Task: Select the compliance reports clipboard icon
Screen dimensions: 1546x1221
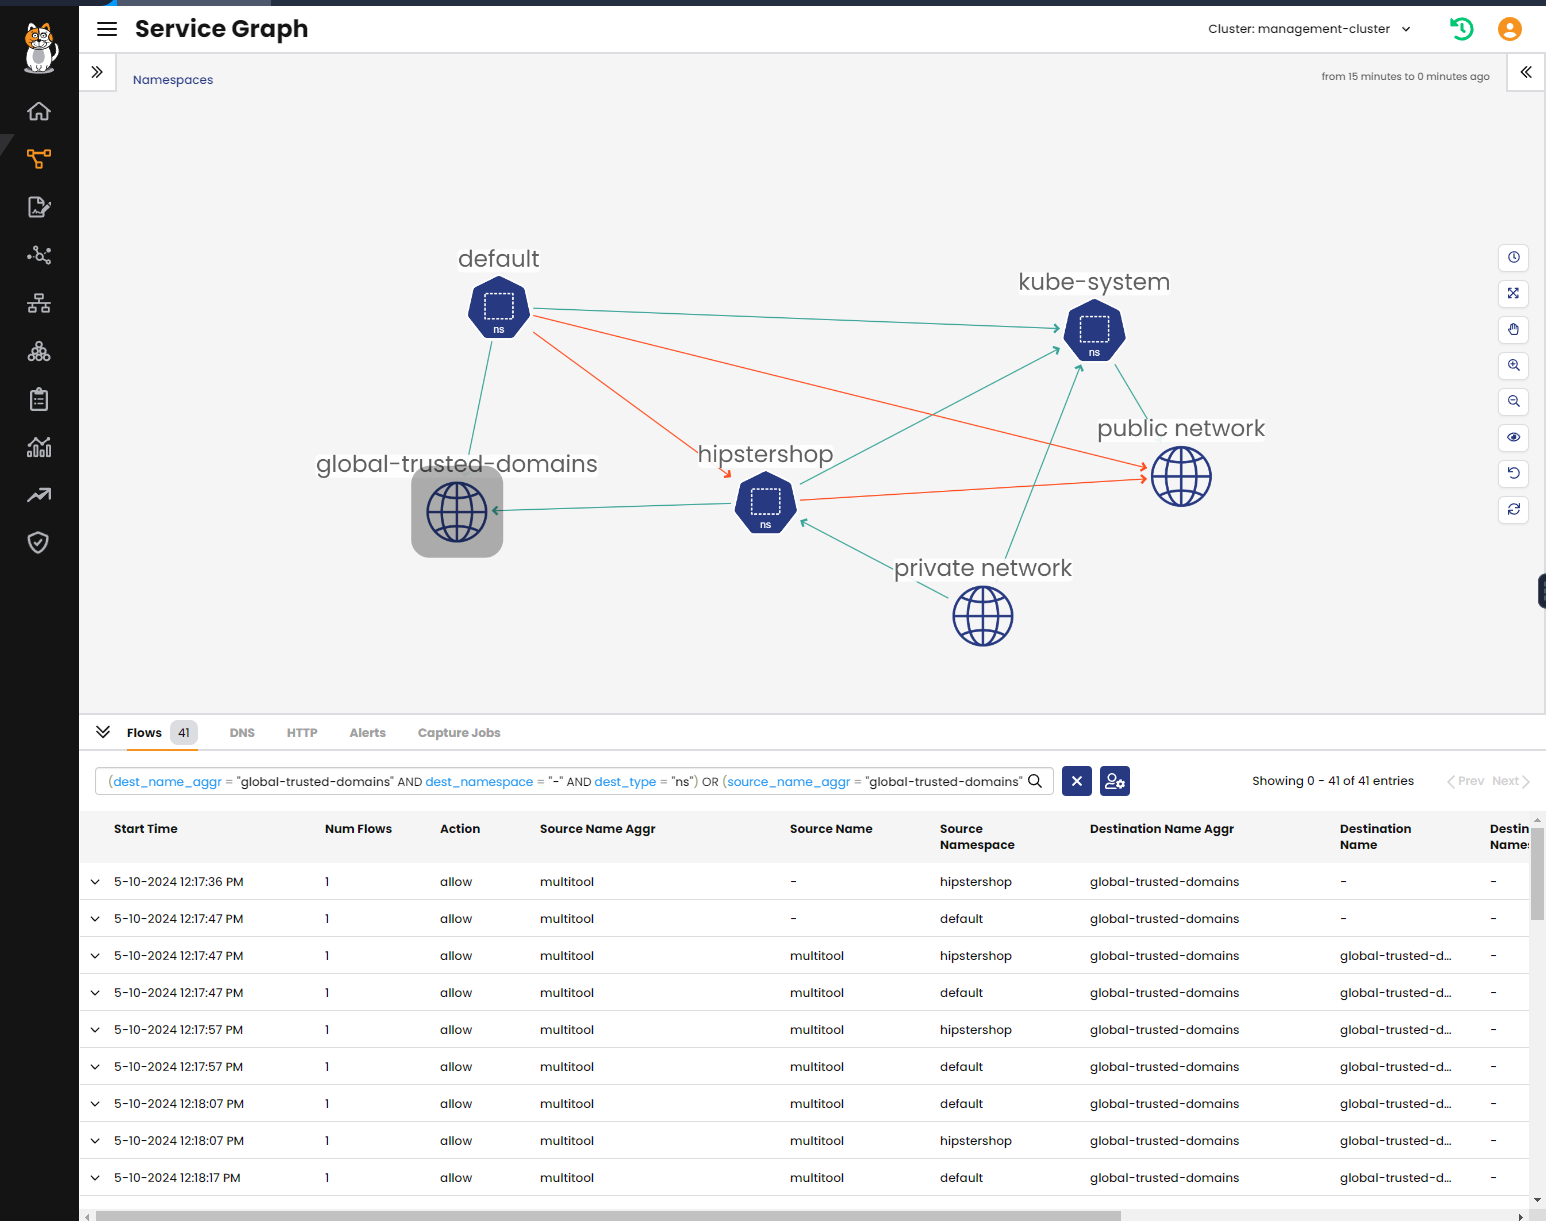Action: click(x=38, y=399)
